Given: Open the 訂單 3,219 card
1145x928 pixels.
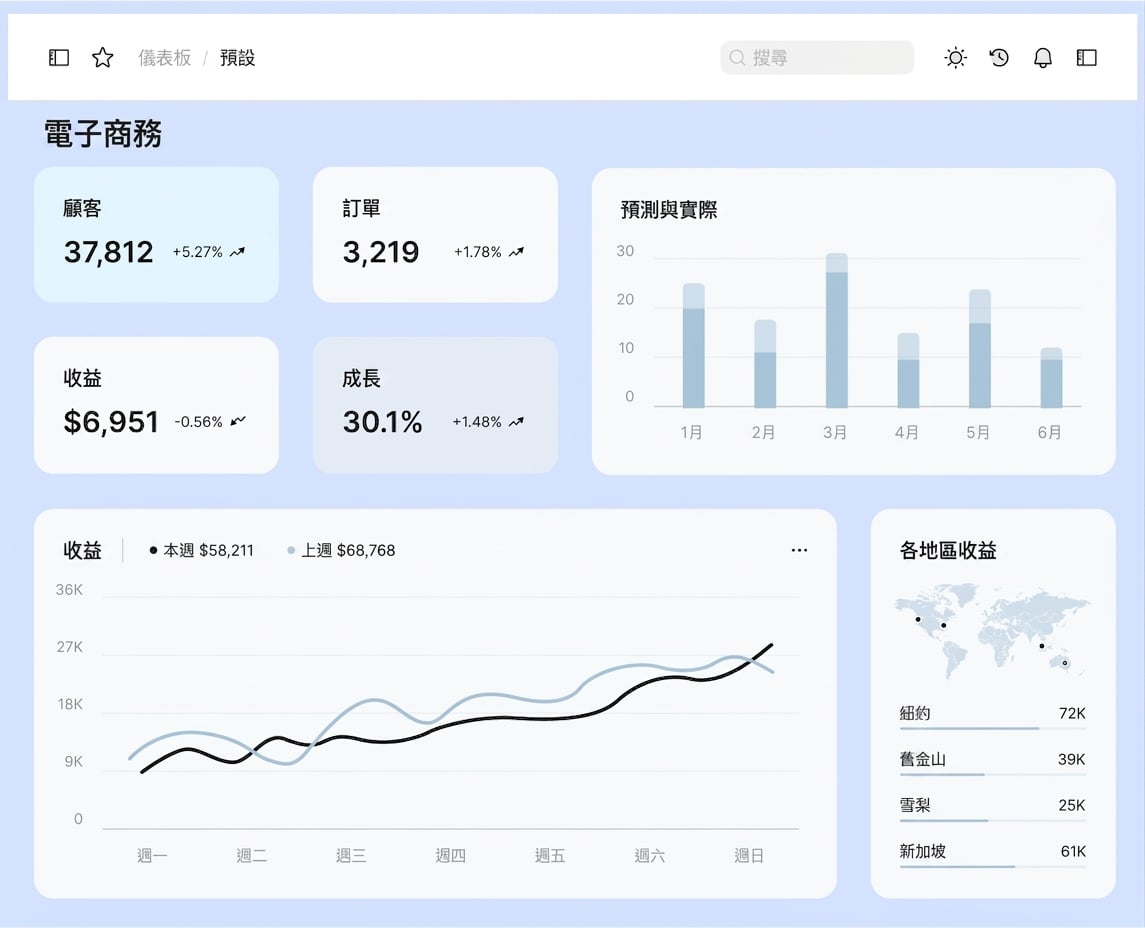Looking at the screenshot, I should click(435, 234).
